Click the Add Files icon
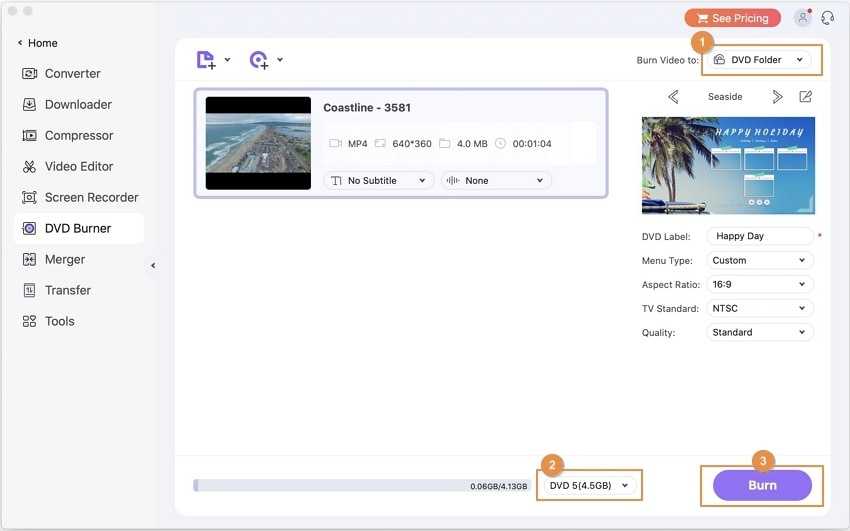This screenshot has width=850, height=531. 206,60
